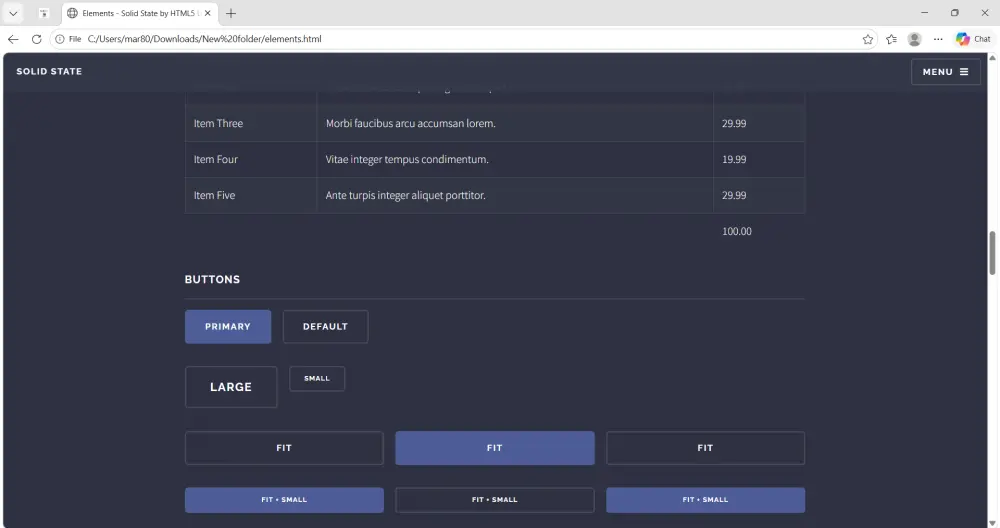Open the tab search chevron

click(x=13, y=13)
